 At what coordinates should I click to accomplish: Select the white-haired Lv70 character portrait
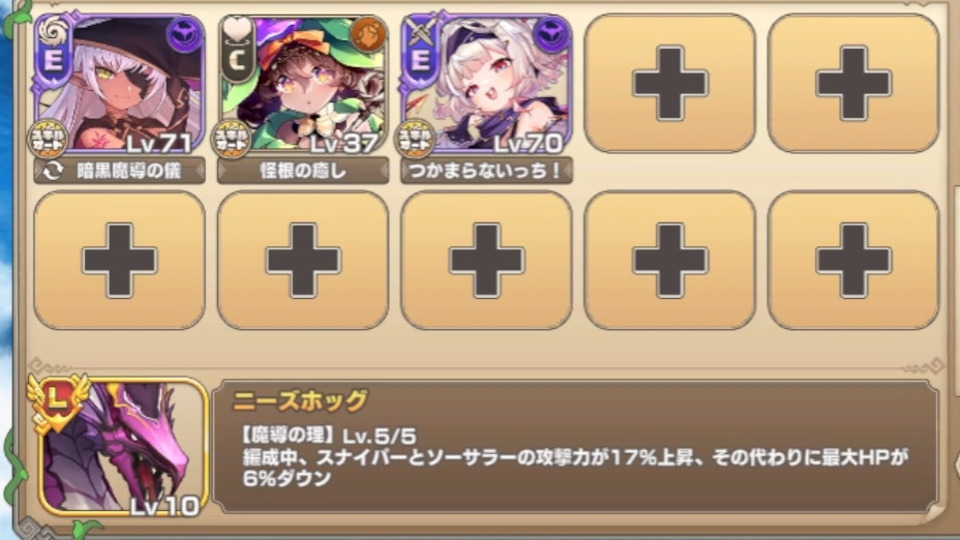[487, 84]
